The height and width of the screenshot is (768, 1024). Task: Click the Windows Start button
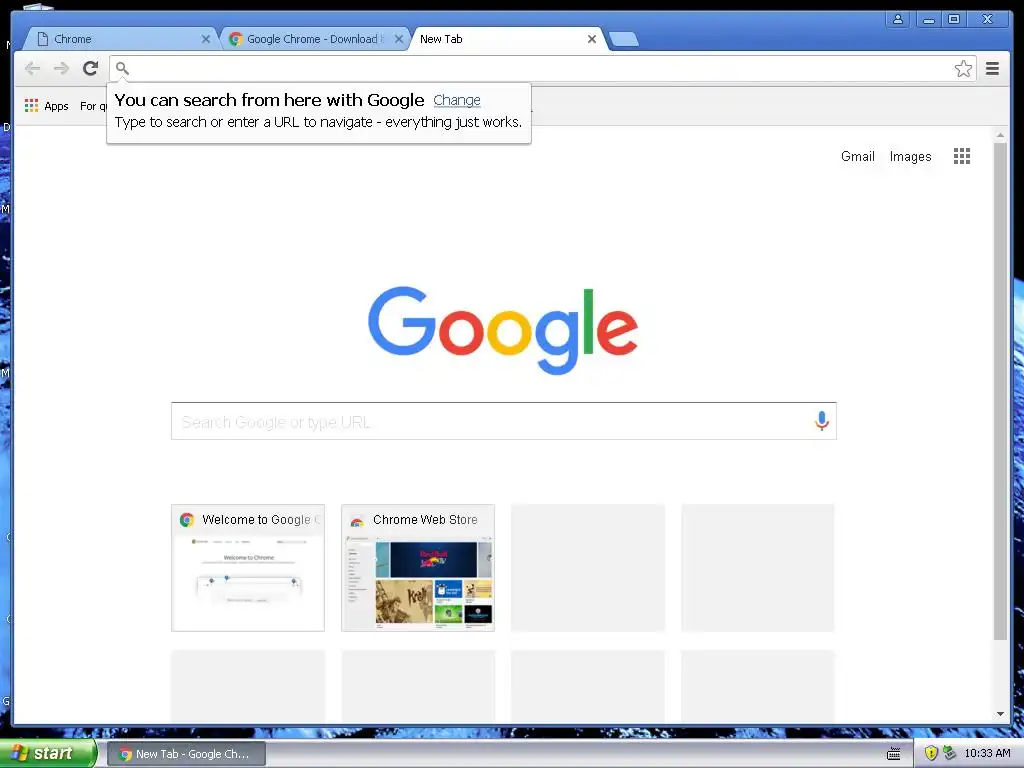(x=48, y=753)
